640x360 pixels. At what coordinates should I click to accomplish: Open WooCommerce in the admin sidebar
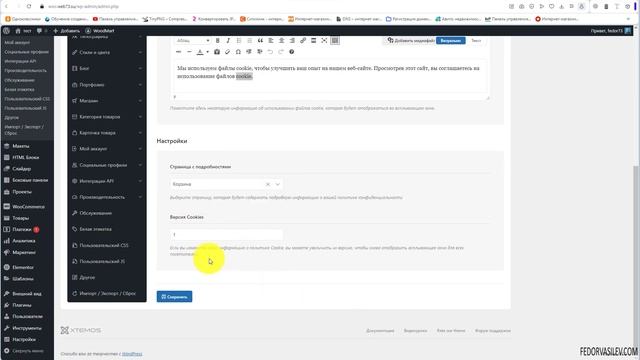pyautogui.click(x=27, y=207)
